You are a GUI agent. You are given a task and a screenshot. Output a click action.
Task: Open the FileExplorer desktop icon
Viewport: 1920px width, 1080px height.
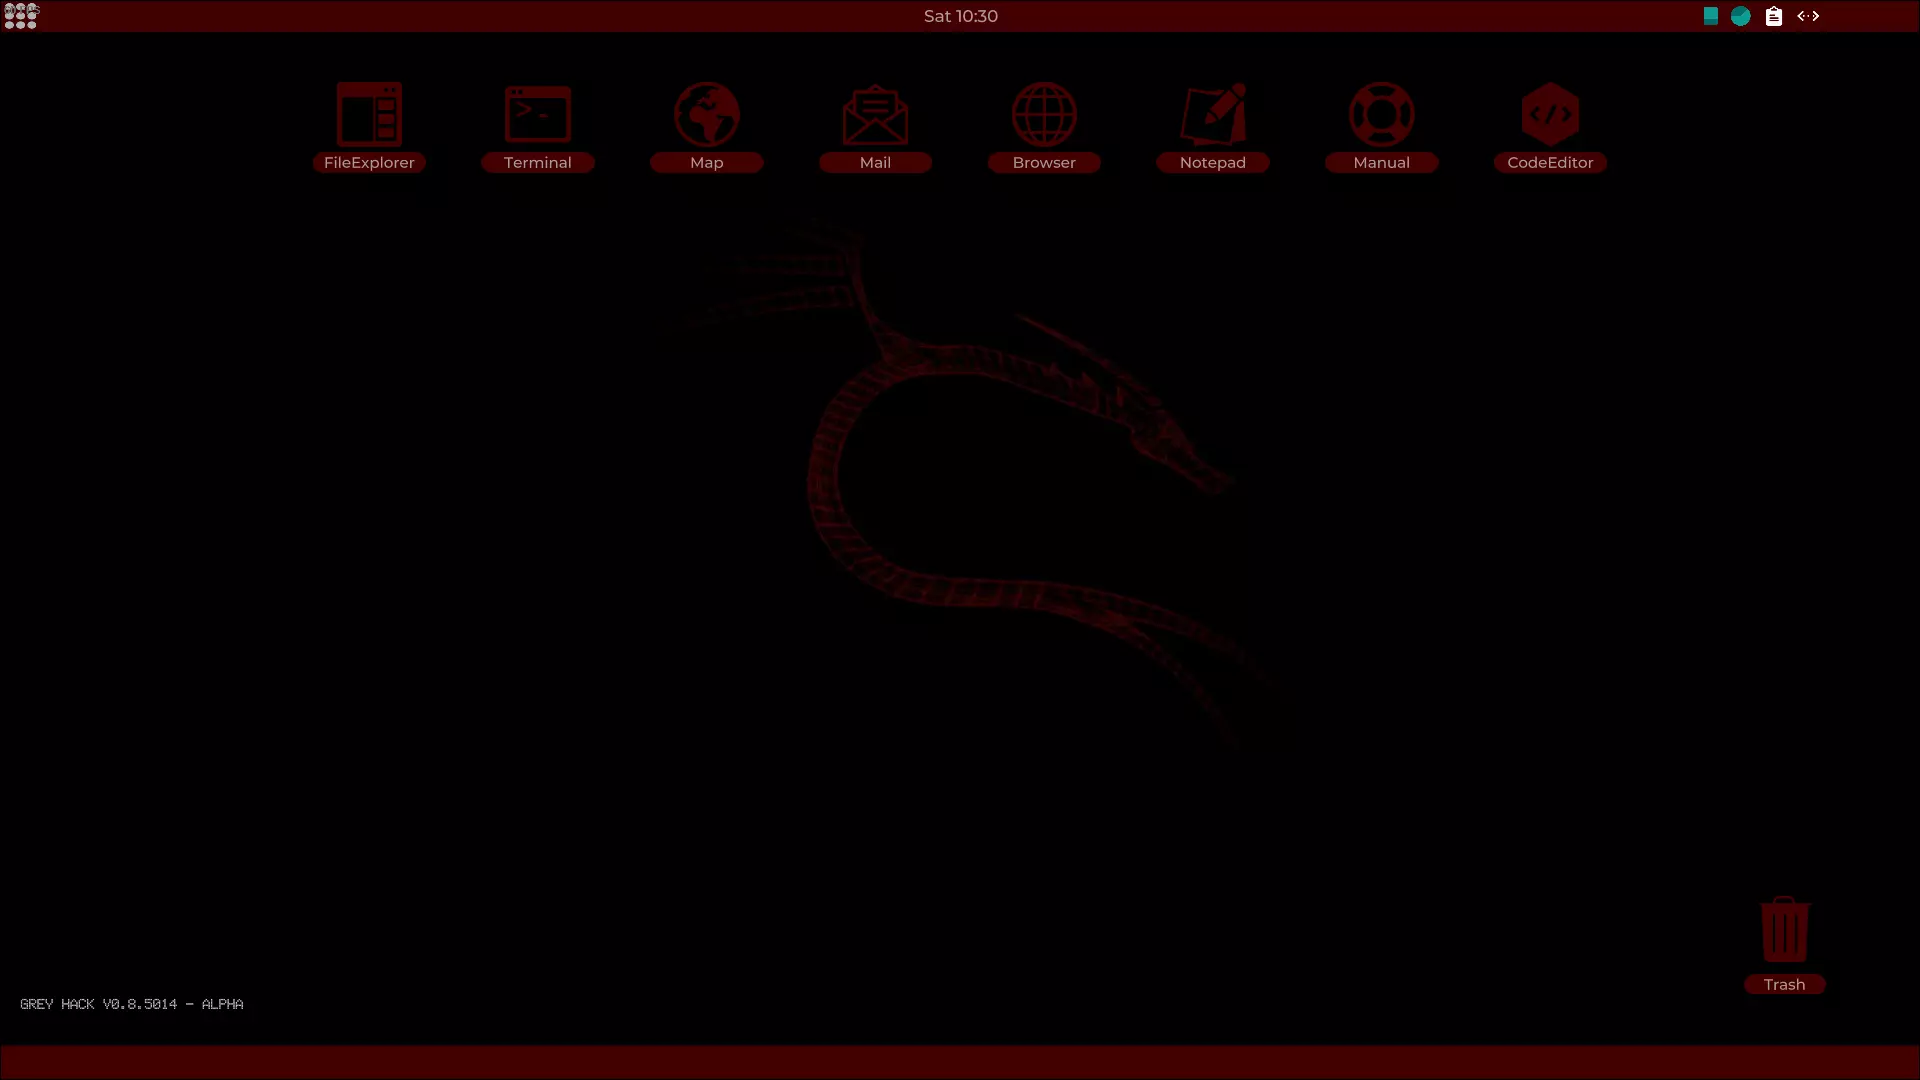[369, 115]
